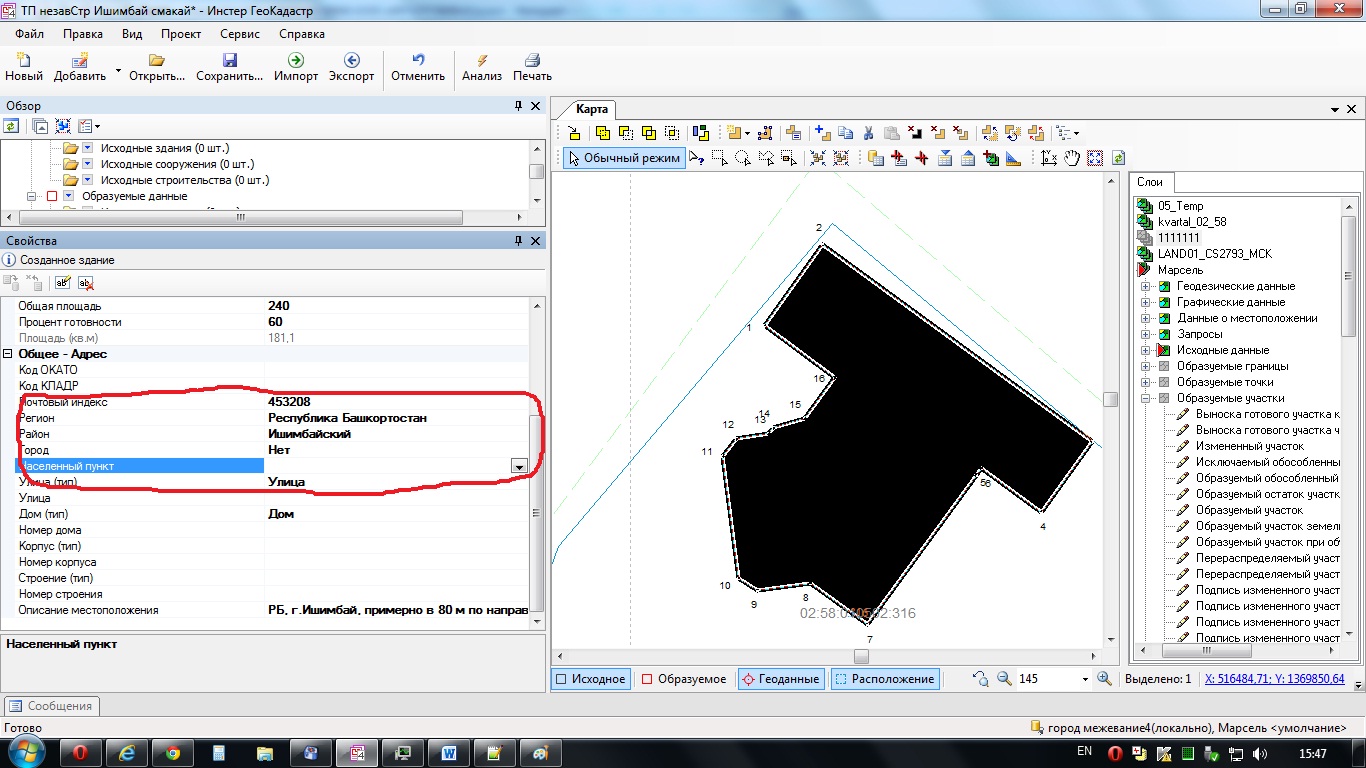Viewport: 1366px width, 768px height.
Task: Toggle the 1111111 layer visibility icon
Action: click(1146, 238)
